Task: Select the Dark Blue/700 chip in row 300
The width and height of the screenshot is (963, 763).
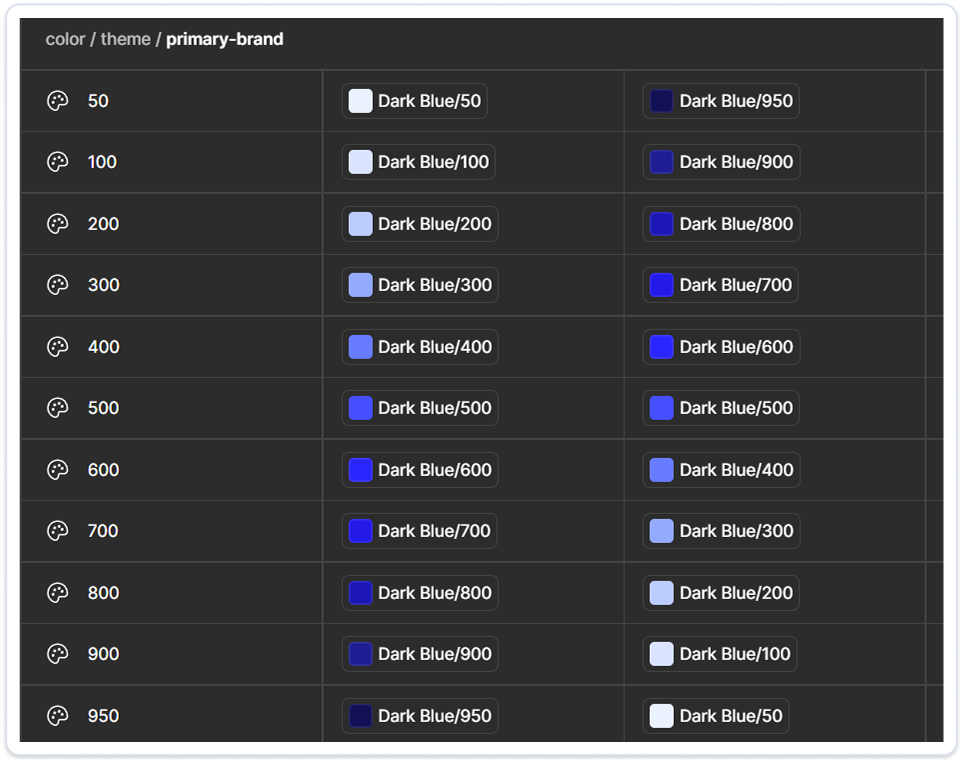Action: (x=720, y=285)
